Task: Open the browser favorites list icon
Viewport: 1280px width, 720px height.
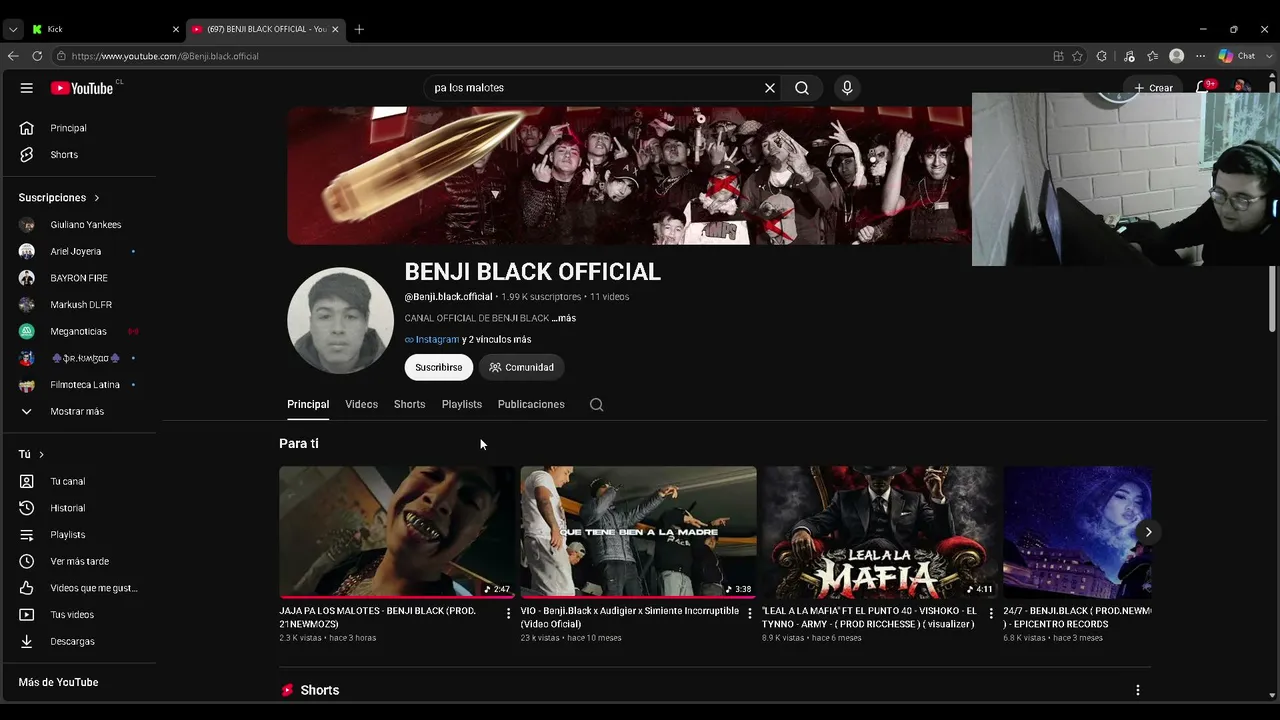Action: (x=1153, y=56)
